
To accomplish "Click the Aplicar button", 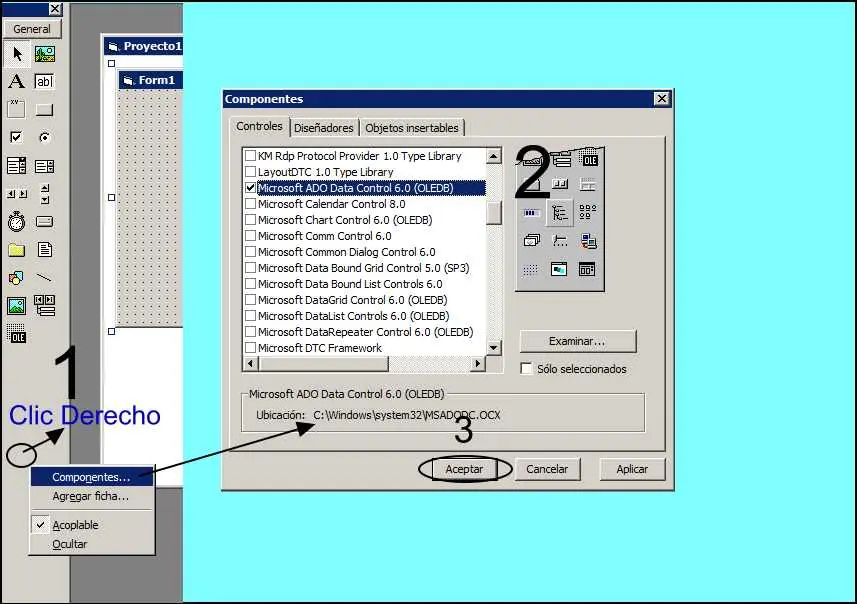I will click(632, 469).
